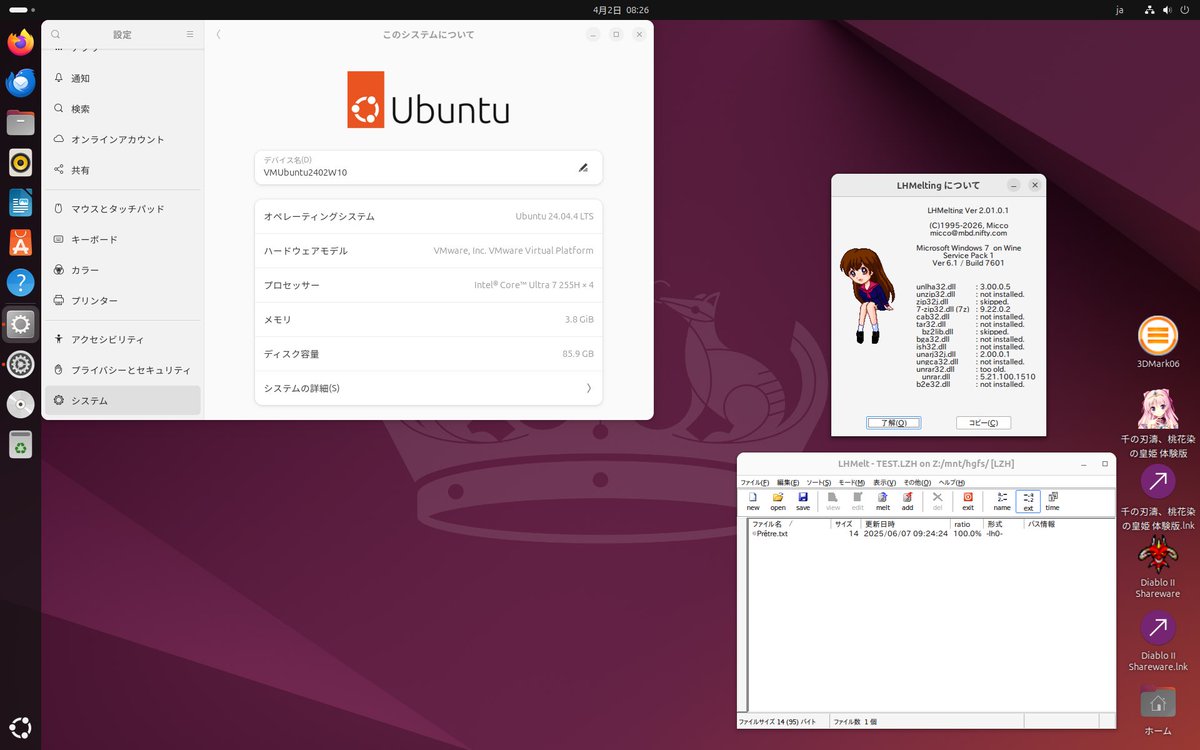
Task: Click the 'open' folder icon in LHMelt
Action: 778,501
